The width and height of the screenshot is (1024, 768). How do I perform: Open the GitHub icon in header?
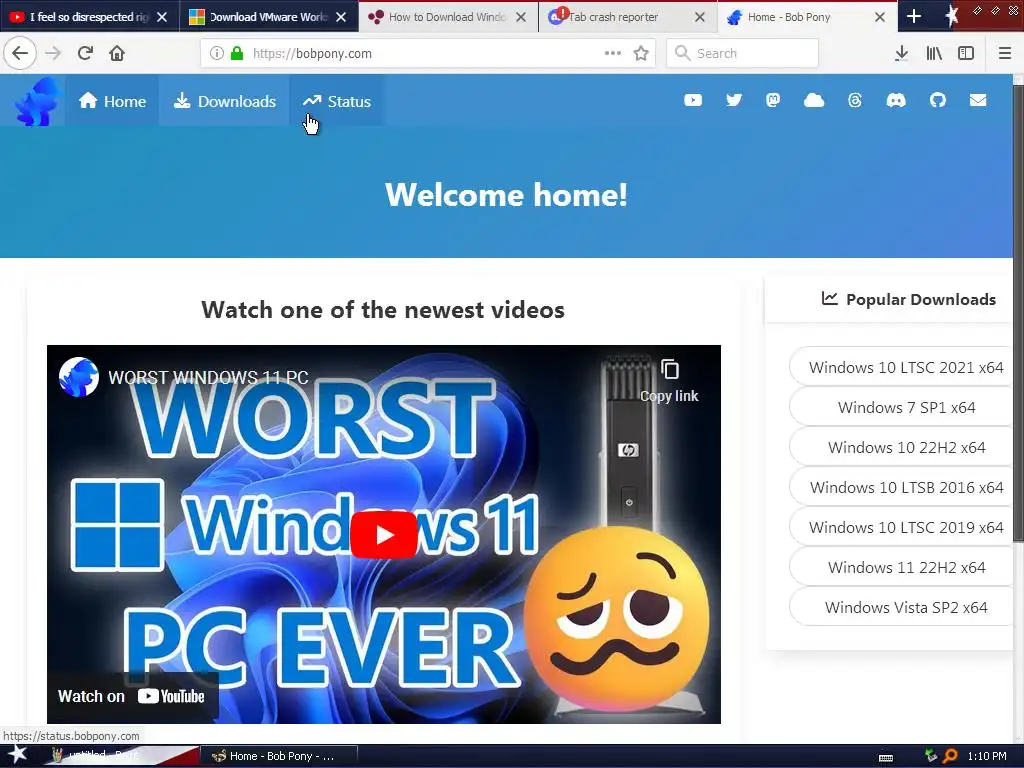pyautogui.click(x=938, y=100)
